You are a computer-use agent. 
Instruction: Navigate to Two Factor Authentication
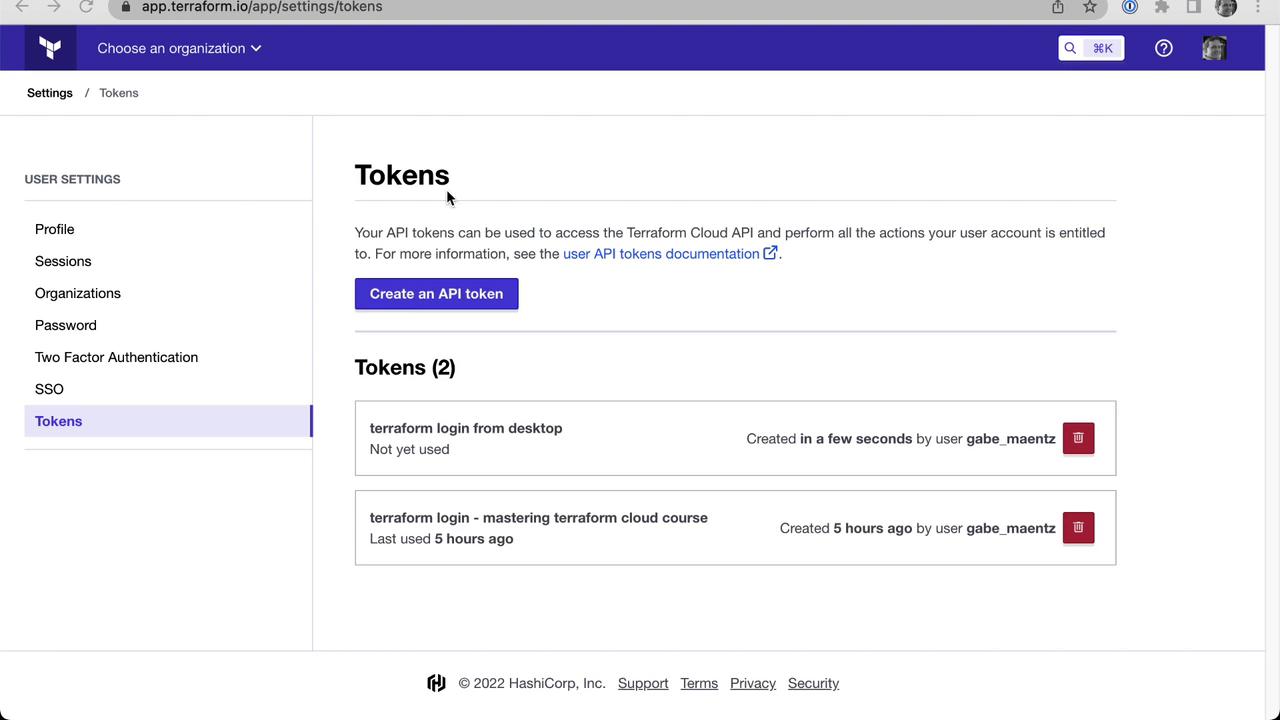point(116,357)
